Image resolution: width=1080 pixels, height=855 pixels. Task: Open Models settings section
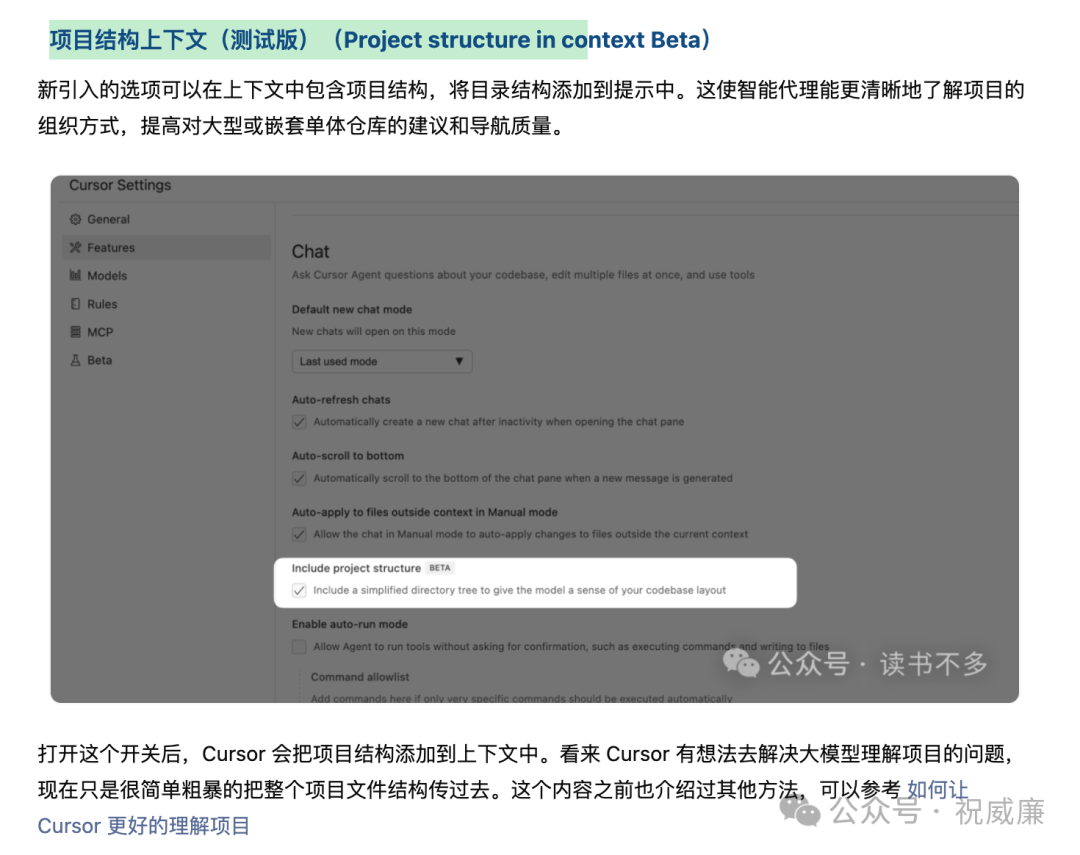[107, 276]
